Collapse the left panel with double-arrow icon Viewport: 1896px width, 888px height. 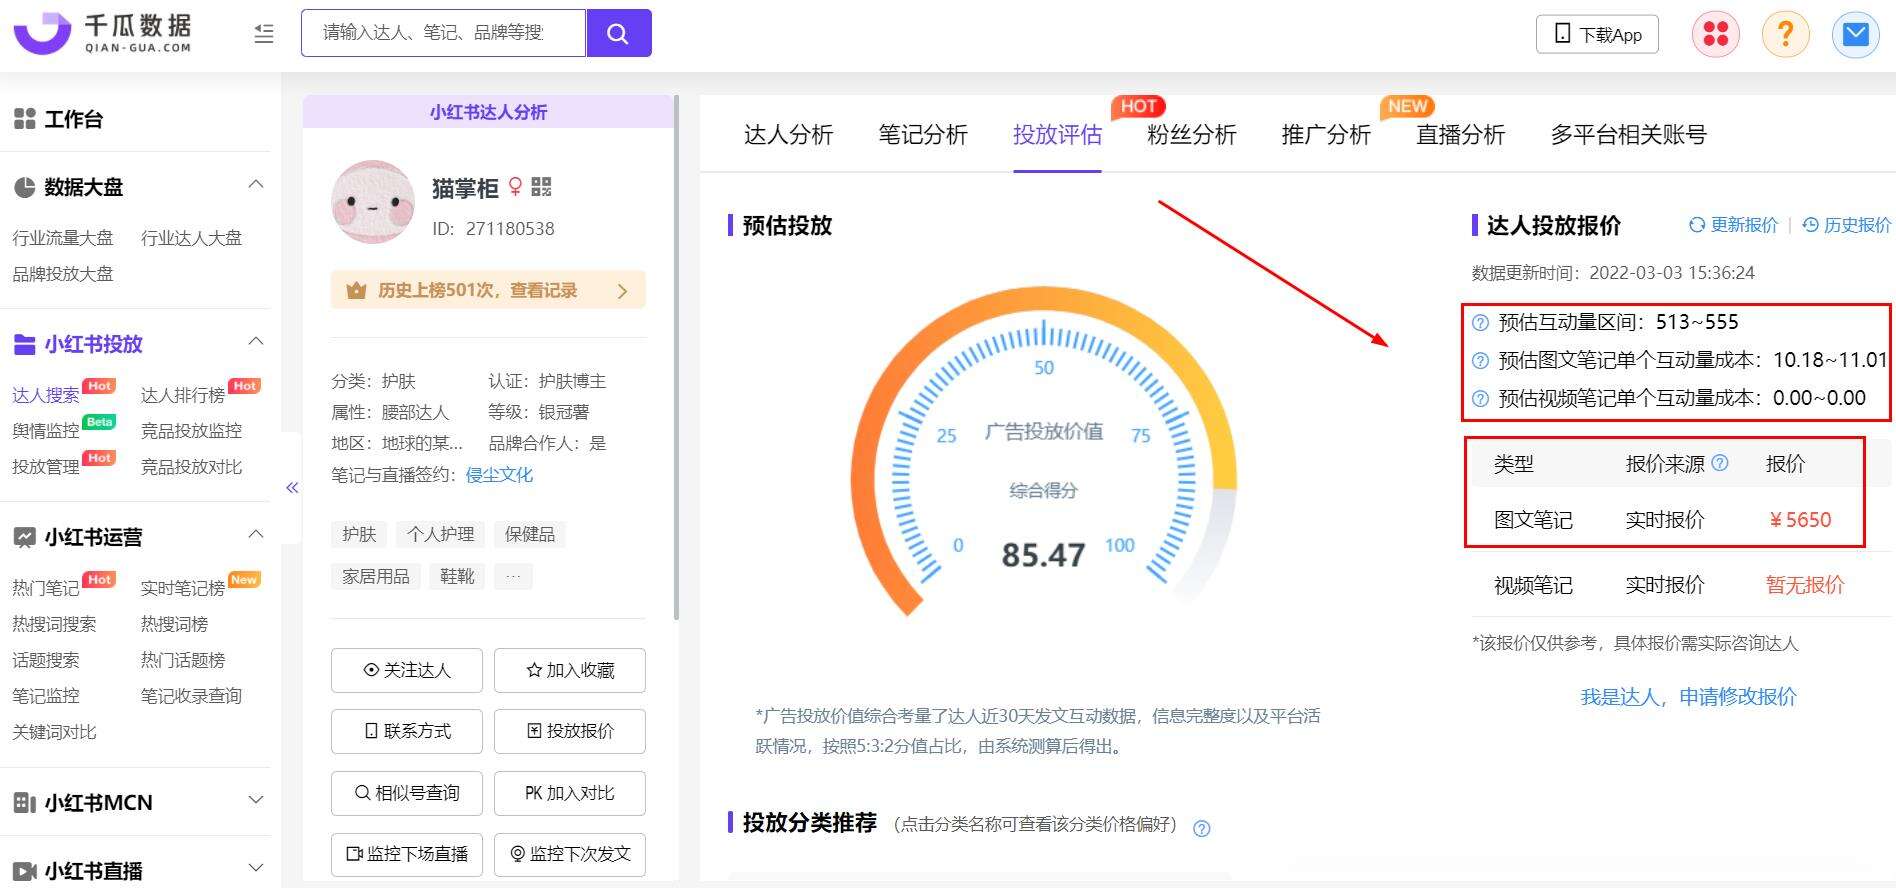292,488
